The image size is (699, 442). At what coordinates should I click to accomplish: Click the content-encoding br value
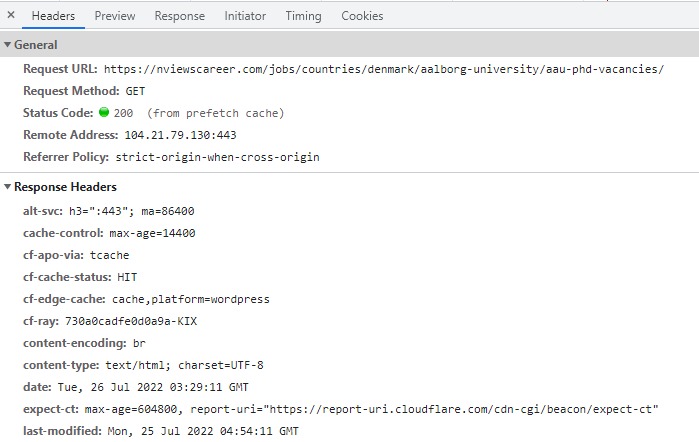(x=139, y=343)
